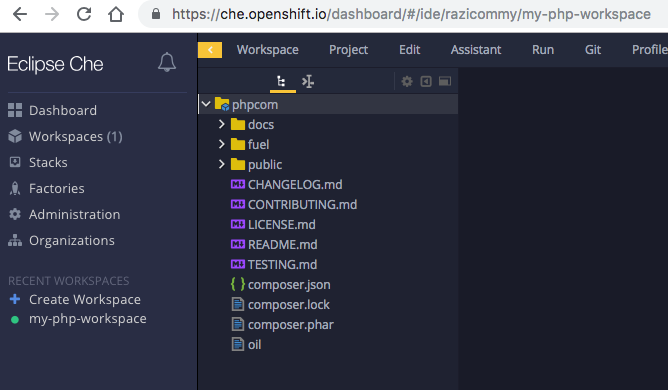This screenshot has width=668, height=390.
Task: Open the Project Explorer tree tab icon
Action: pyautogui.click(x=281, y=81)
